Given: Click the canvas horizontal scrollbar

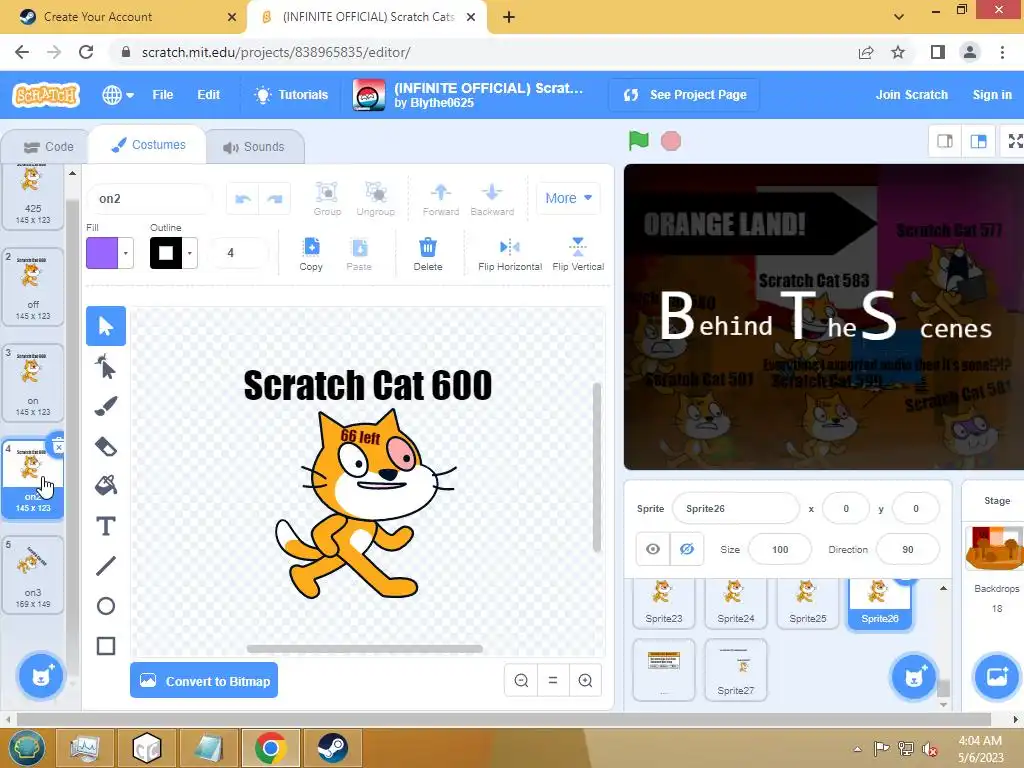Looking at the screenshot, I should coord(364,648).
